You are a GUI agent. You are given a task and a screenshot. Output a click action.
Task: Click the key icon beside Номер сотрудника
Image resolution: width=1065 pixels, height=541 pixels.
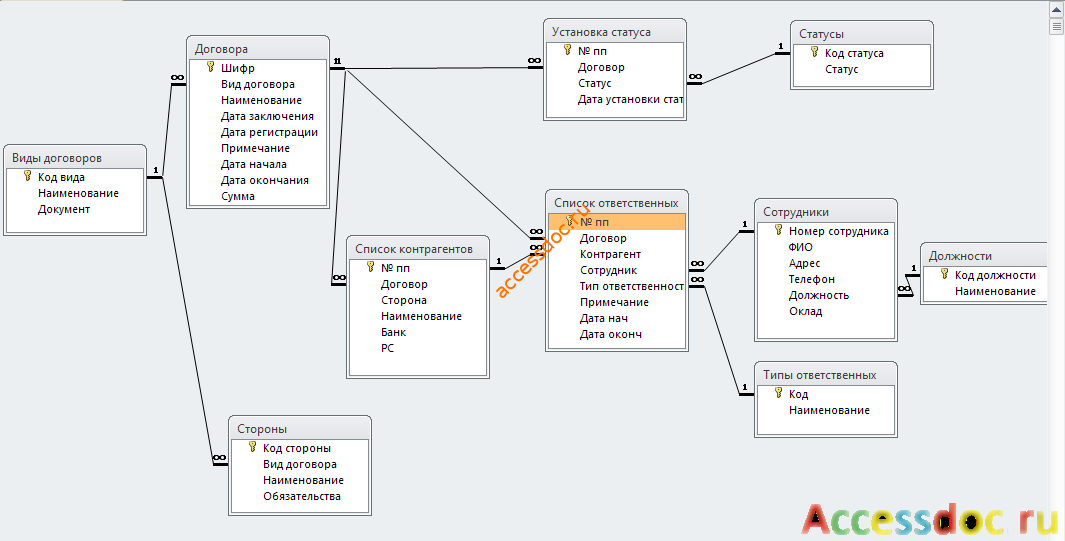779,230
